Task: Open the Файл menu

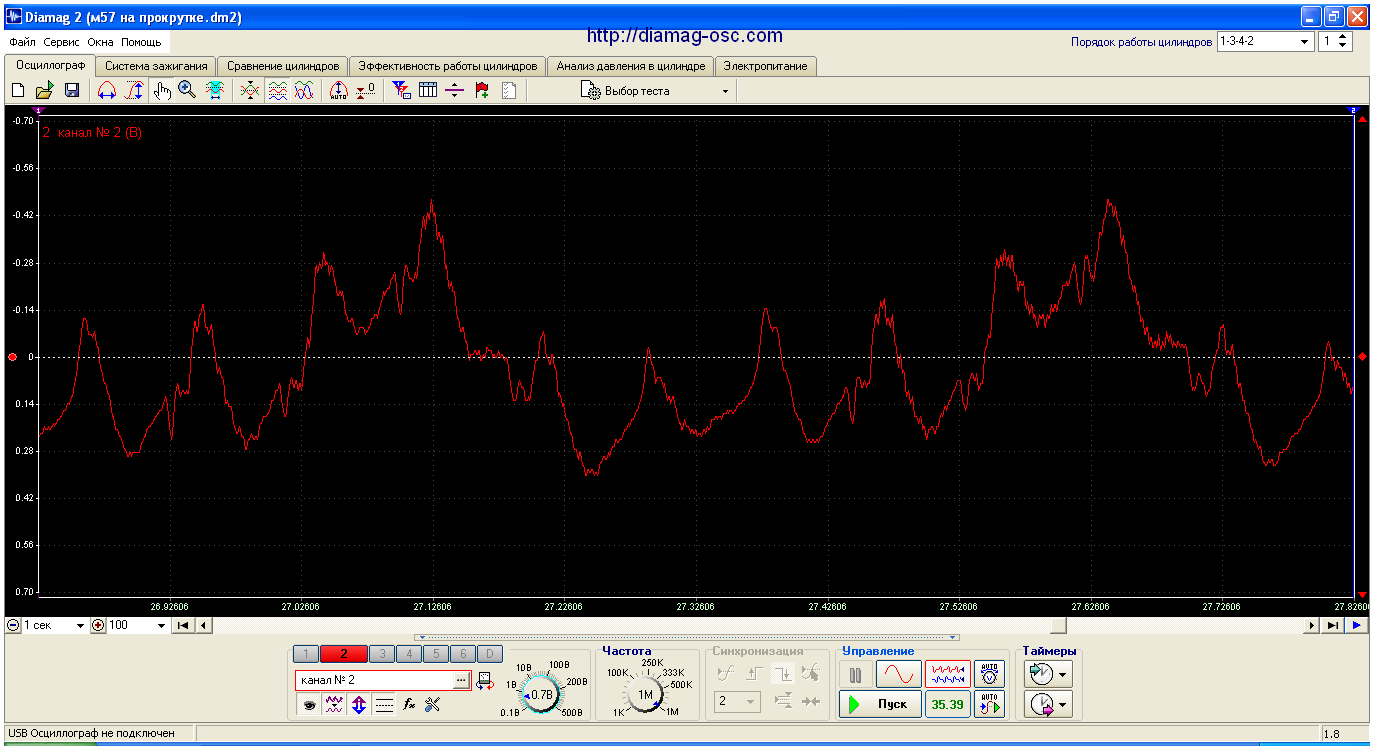Action: tap(22, 43)
